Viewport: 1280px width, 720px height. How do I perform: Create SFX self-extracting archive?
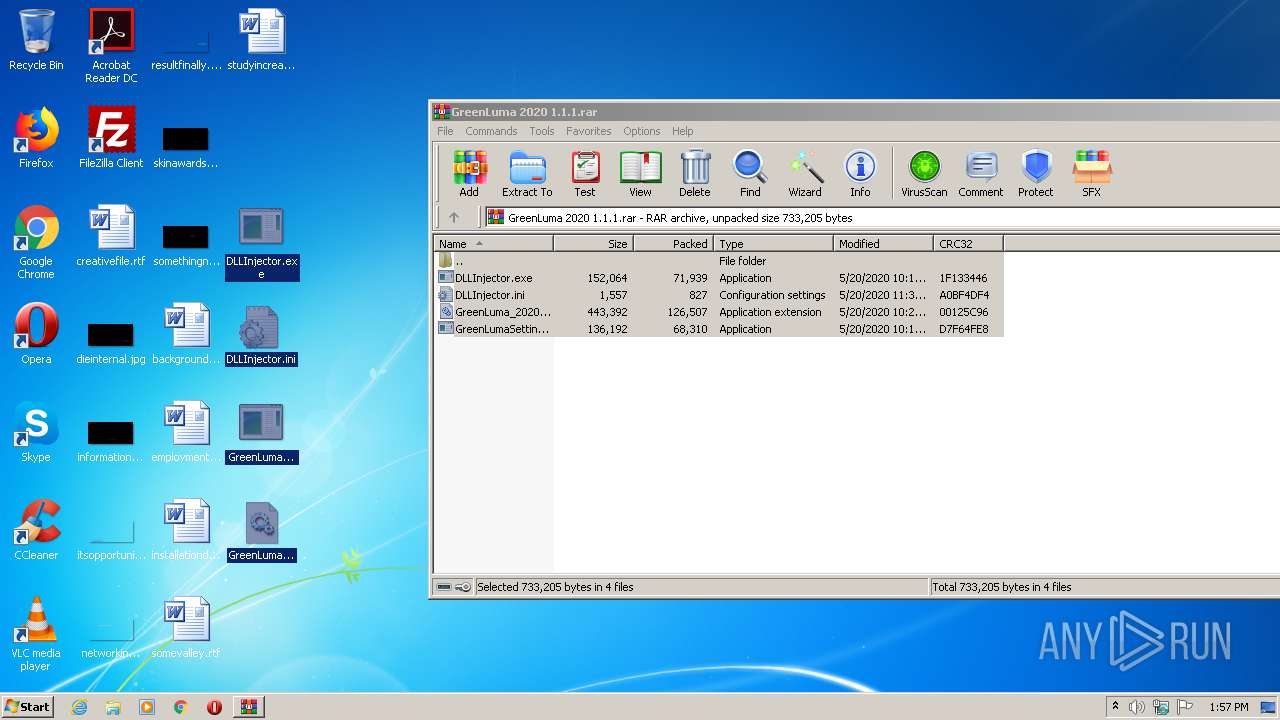[1092, 174]
